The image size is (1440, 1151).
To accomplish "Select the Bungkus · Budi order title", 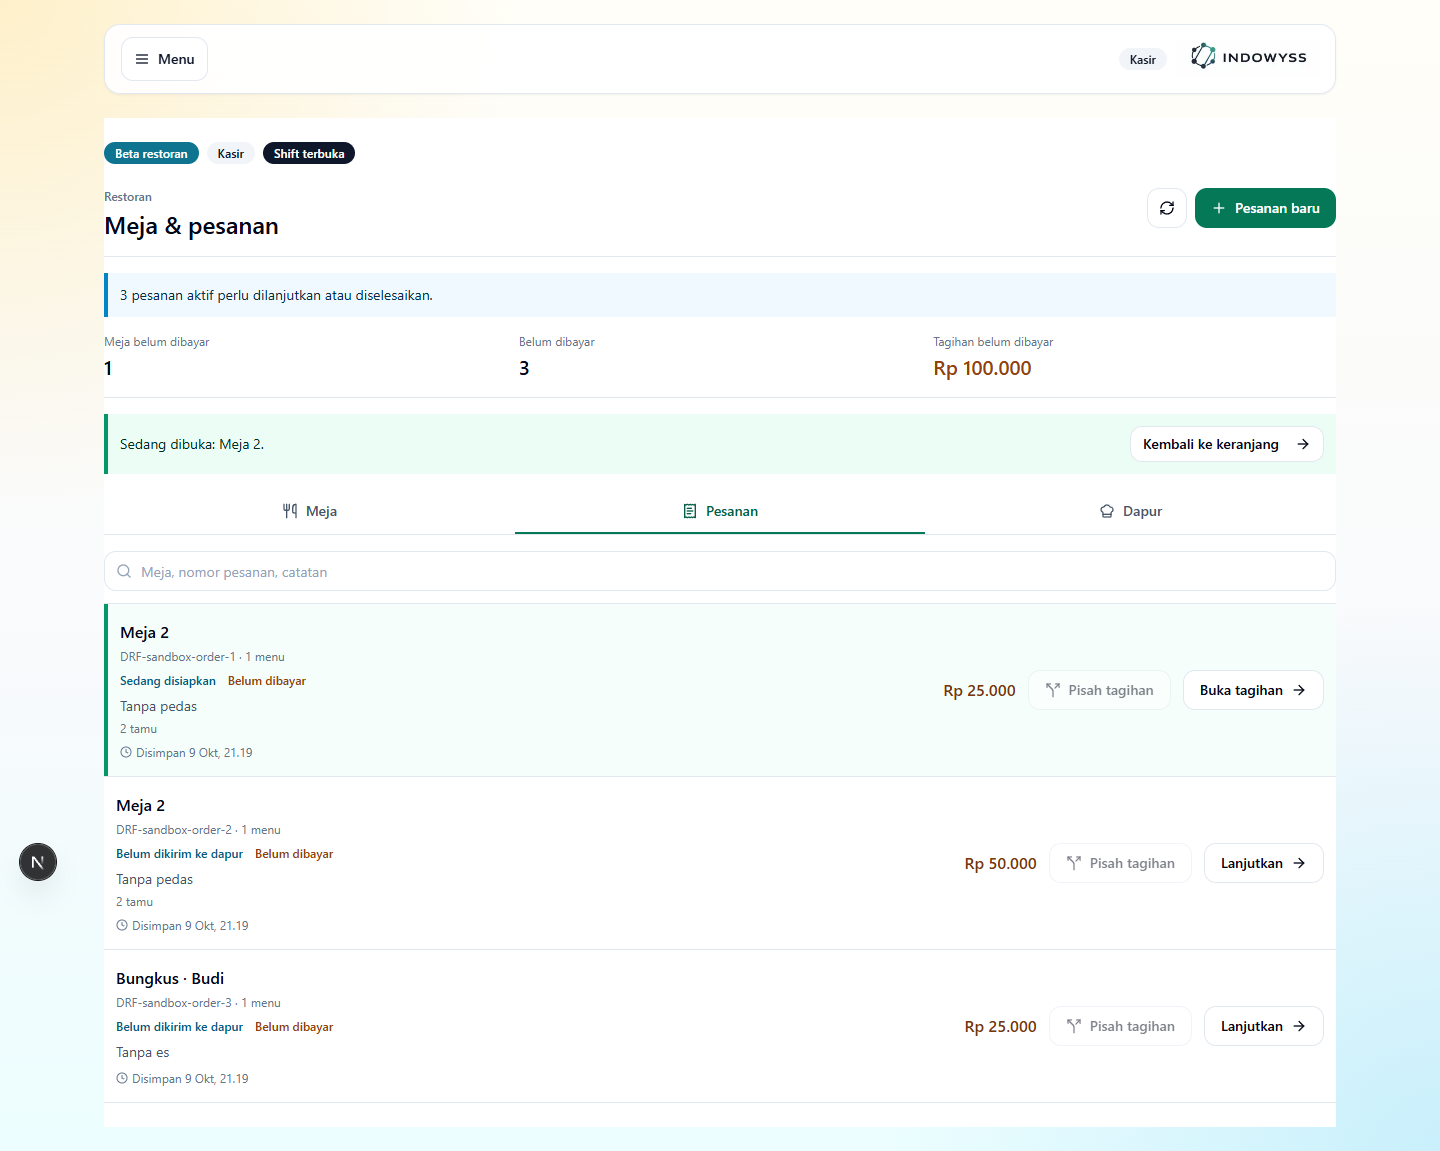I will point(170,978).
